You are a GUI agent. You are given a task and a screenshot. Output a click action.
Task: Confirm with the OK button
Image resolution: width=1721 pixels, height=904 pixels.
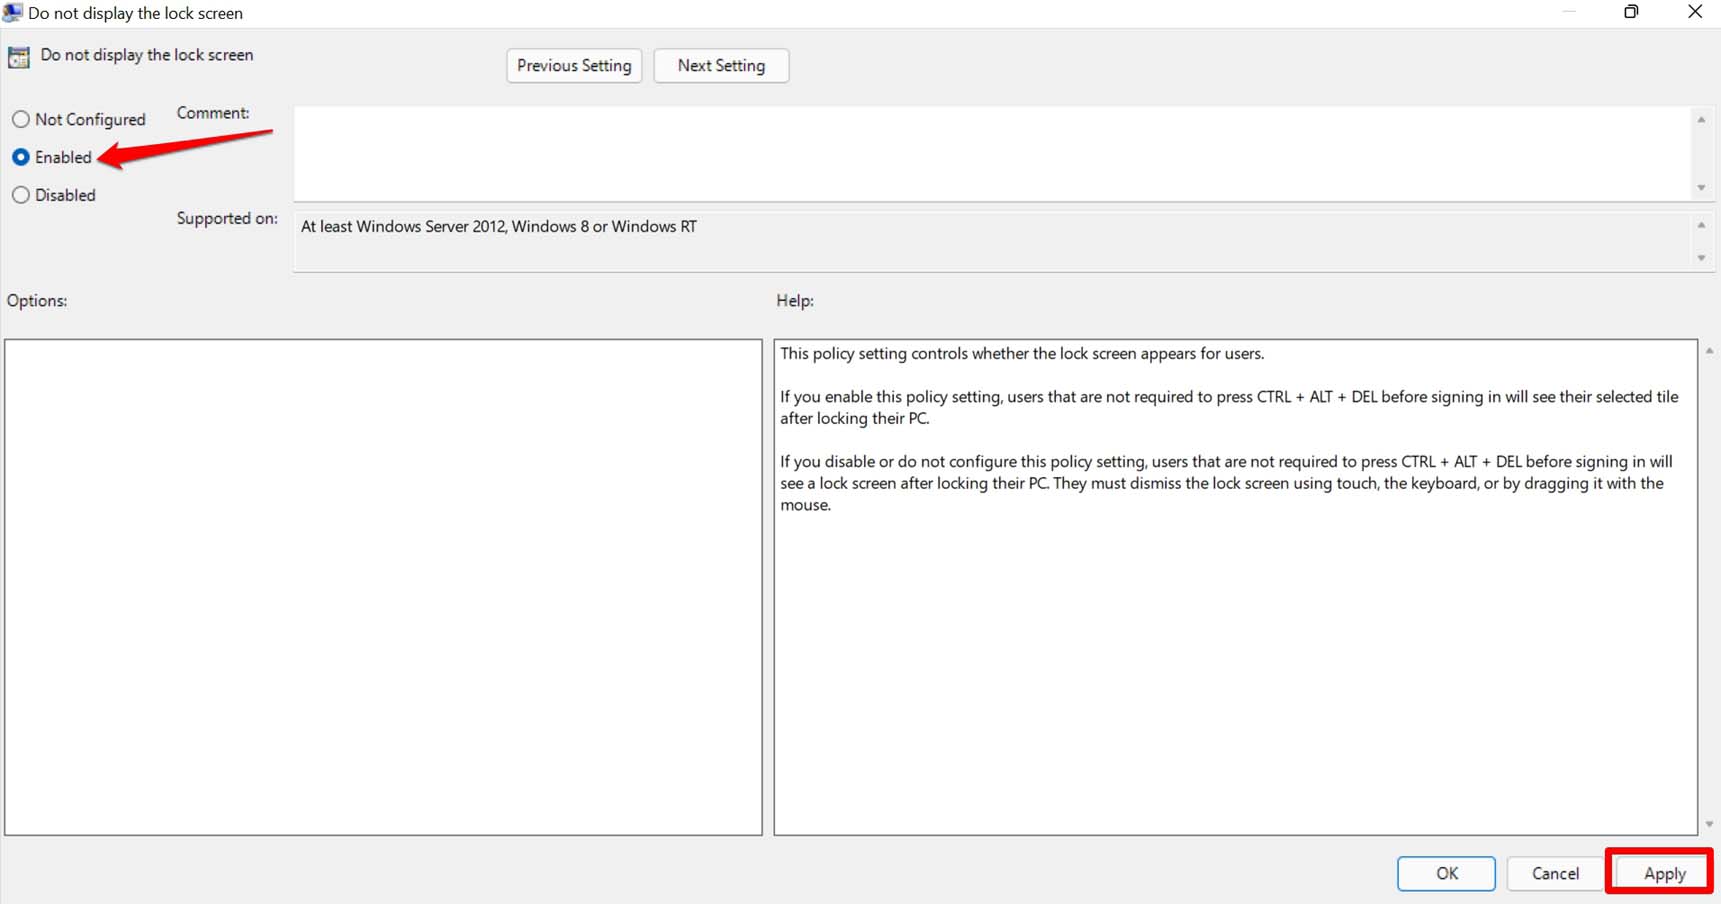click(x=1446, y=873)
